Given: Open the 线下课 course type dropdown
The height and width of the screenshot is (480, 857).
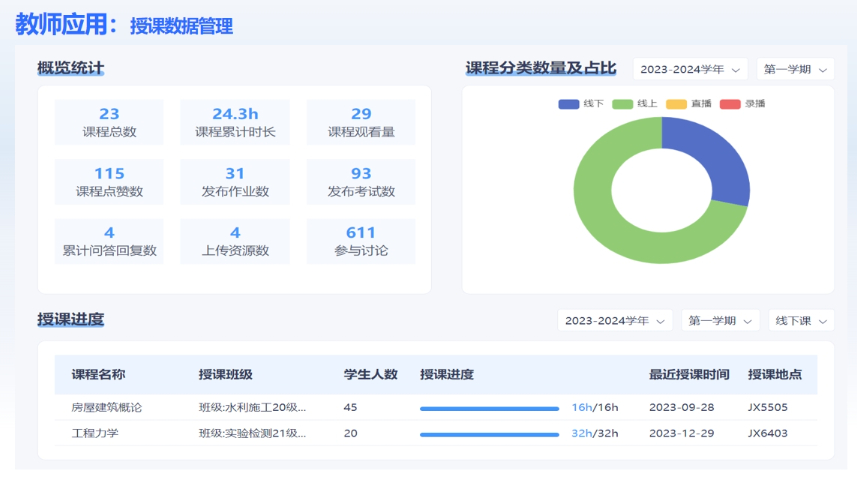Looking at the screenshot, I should tap(801, 321).
